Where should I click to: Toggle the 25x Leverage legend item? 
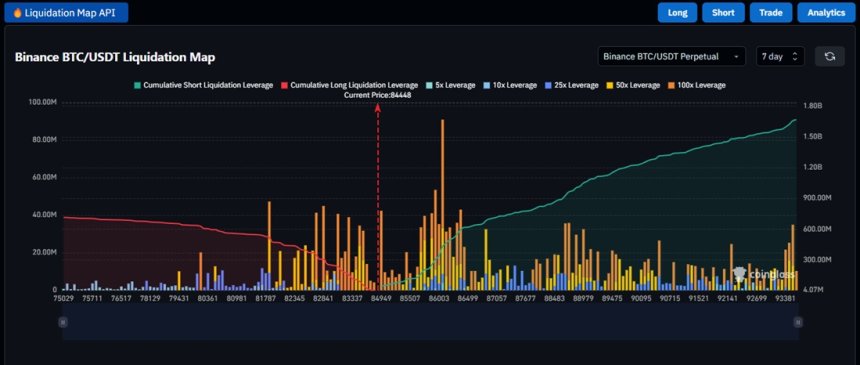click(572, 85)
